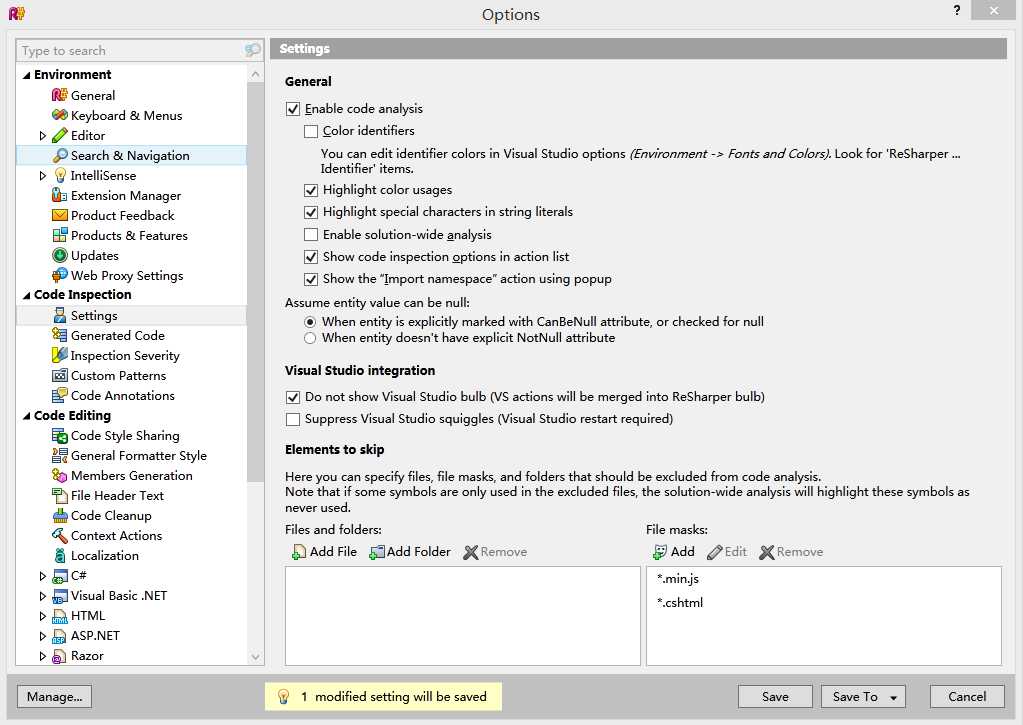Screen dimensions: 1023x725
Task: Click the General ReSharper icon under Environment
Action: (x=59, y=95)
